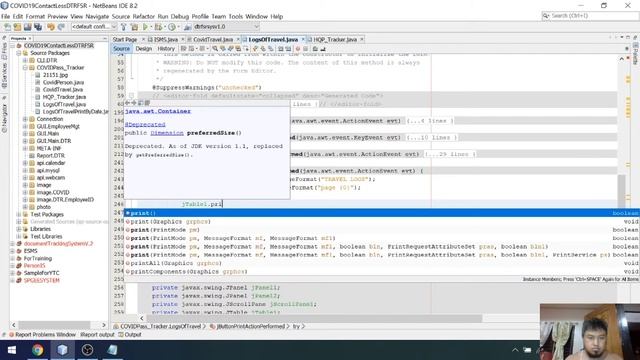Click the Uncomment lines icon
The width and height of the screenshot is (640, 360).
322,49
